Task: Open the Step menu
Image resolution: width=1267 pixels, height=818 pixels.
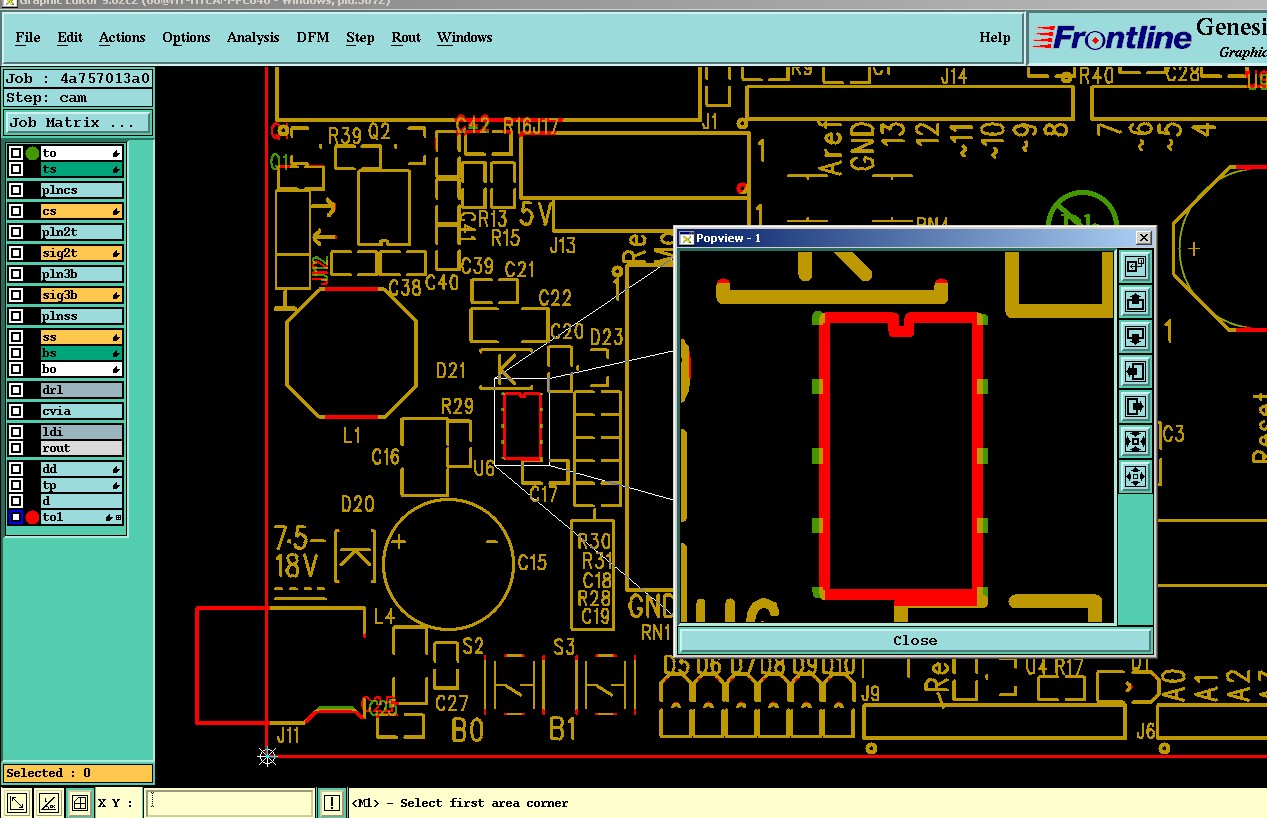Action: tap(360, 37)
